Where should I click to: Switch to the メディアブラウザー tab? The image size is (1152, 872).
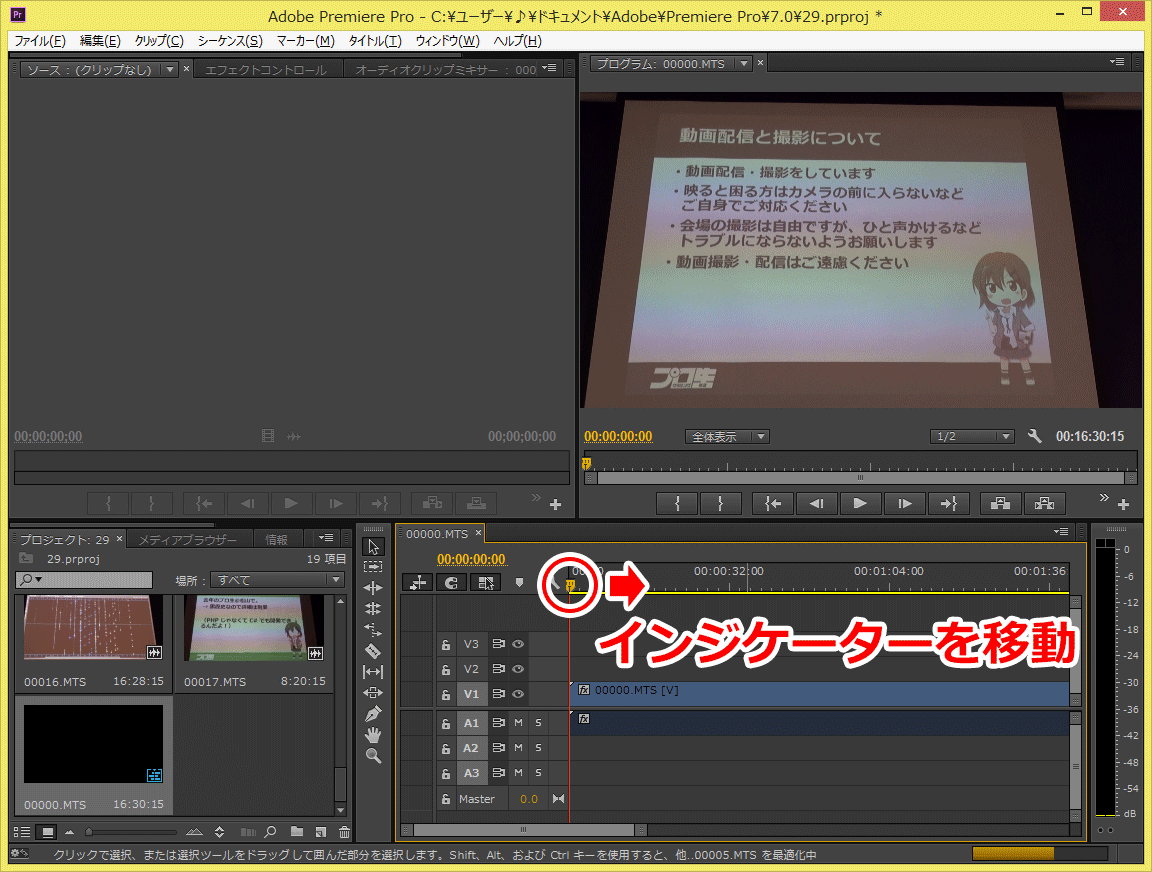[x=188, y=540]
